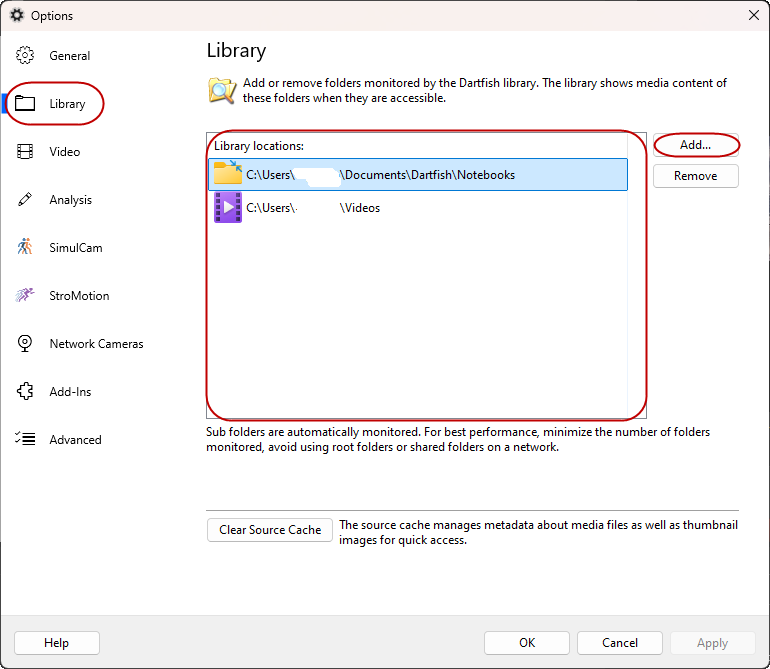Close the Options dialog window
Screen dimensions: 770x669
[x=754, y=15]
